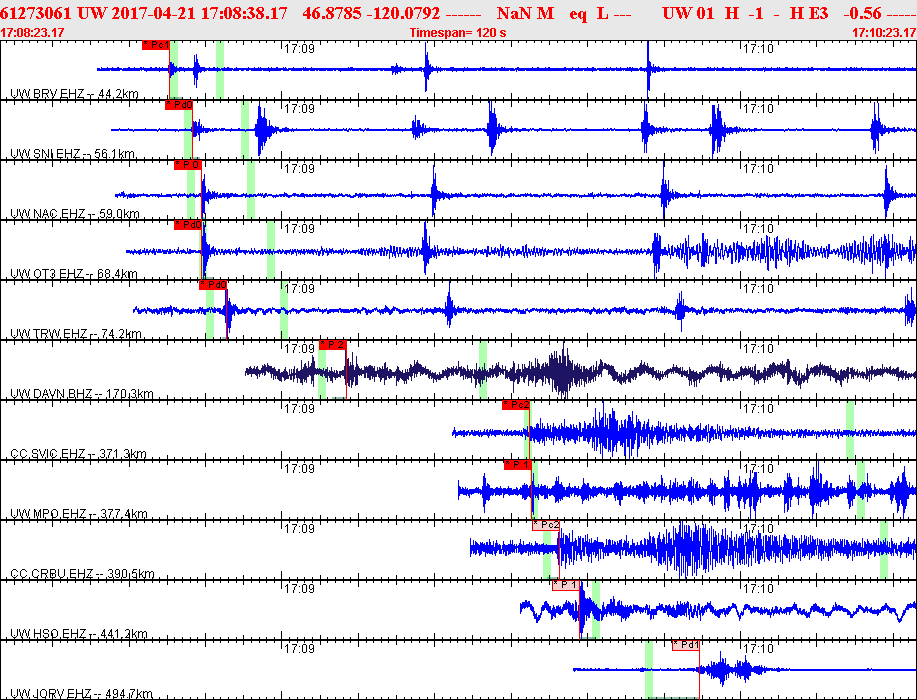Image resolution: width=917 pixels, height=700 pixels.
Task: Click station label UW OT3 EHZ 68.4km
Action: point(74,274)
